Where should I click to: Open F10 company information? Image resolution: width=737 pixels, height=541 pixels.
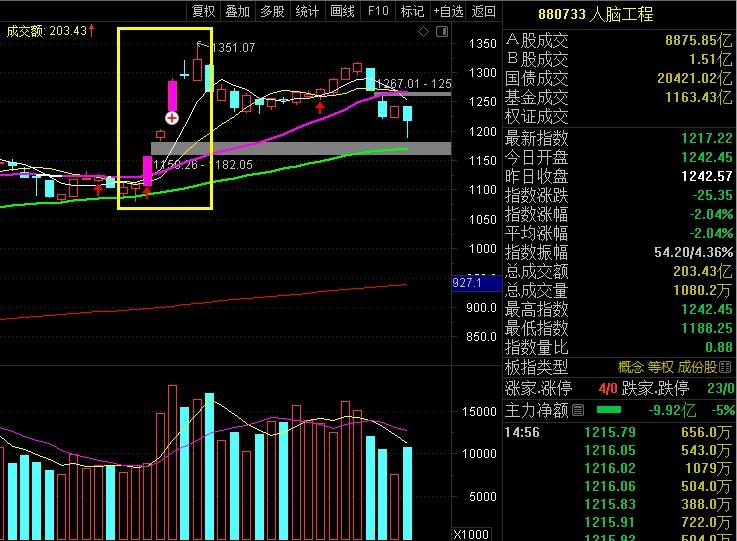(378, 11)
